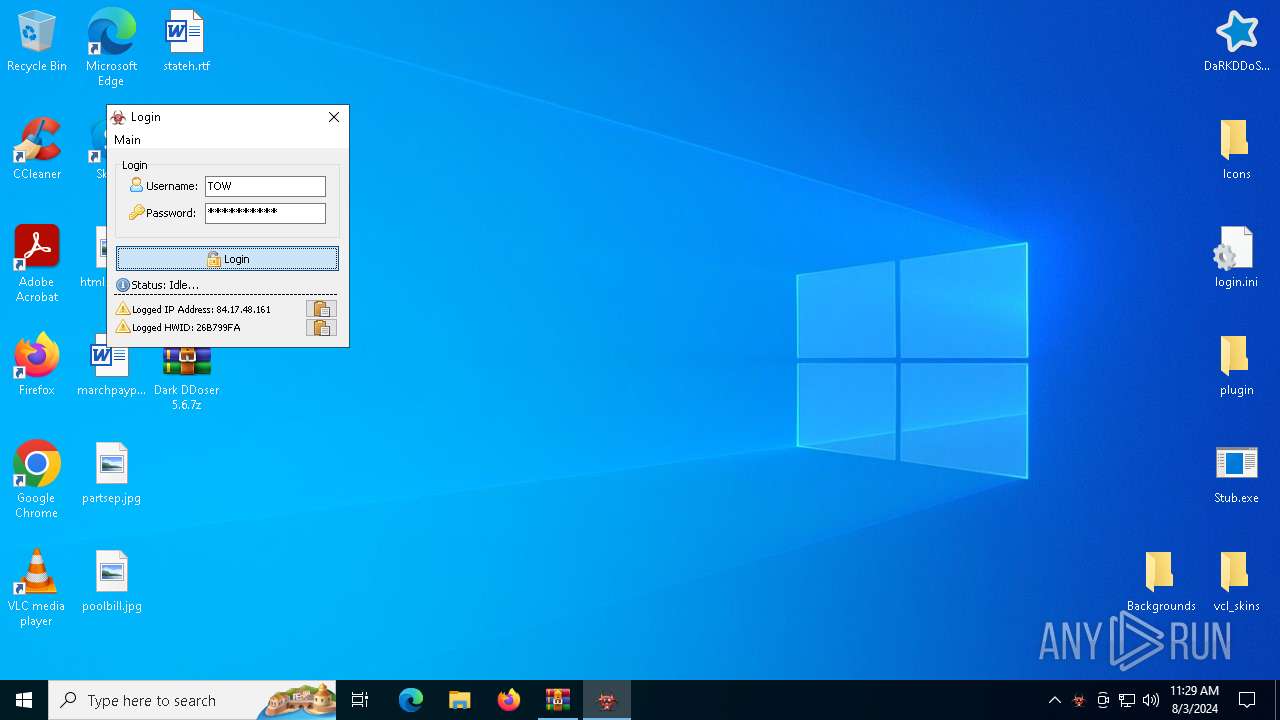This screenshot has height=720, width=1280.
Task: Click Login button in Login window
Action: pos(227,259)
